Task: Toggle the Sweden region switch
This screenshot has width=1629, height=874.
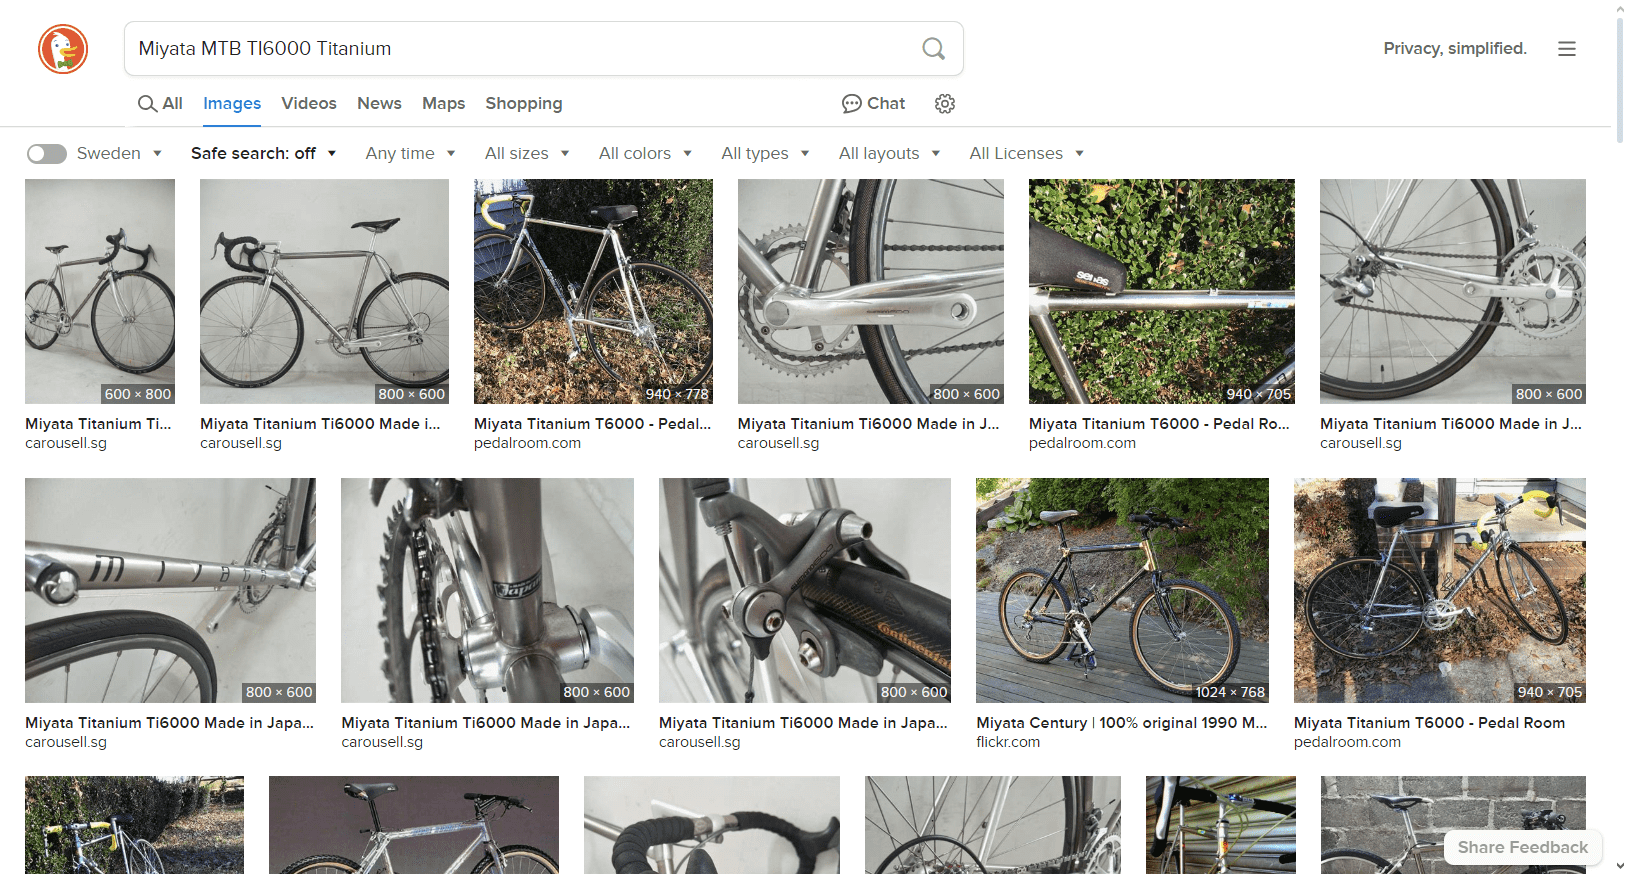Action: [x=47, y=154]
